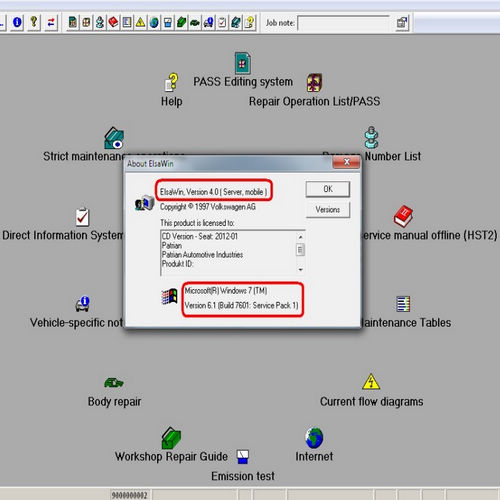Image resolution: width=500 pixels, height=500 pixels.
Task: Click status bar number 900000002
Action: point(129,495)
